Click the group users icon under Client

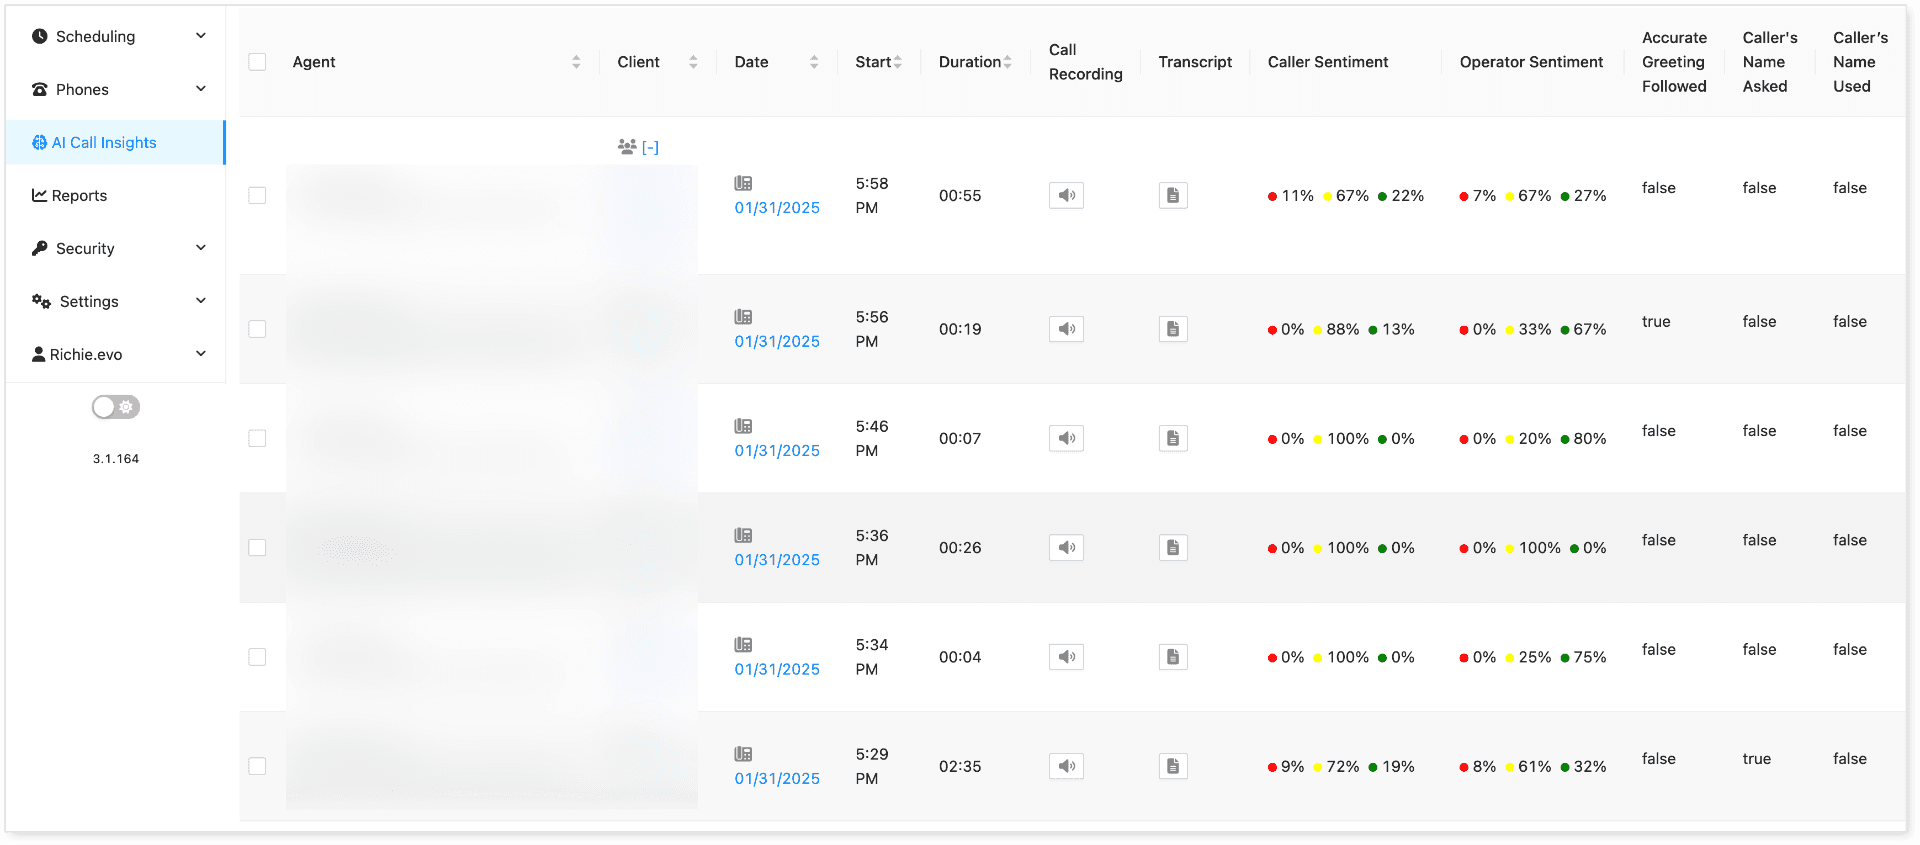627,147
